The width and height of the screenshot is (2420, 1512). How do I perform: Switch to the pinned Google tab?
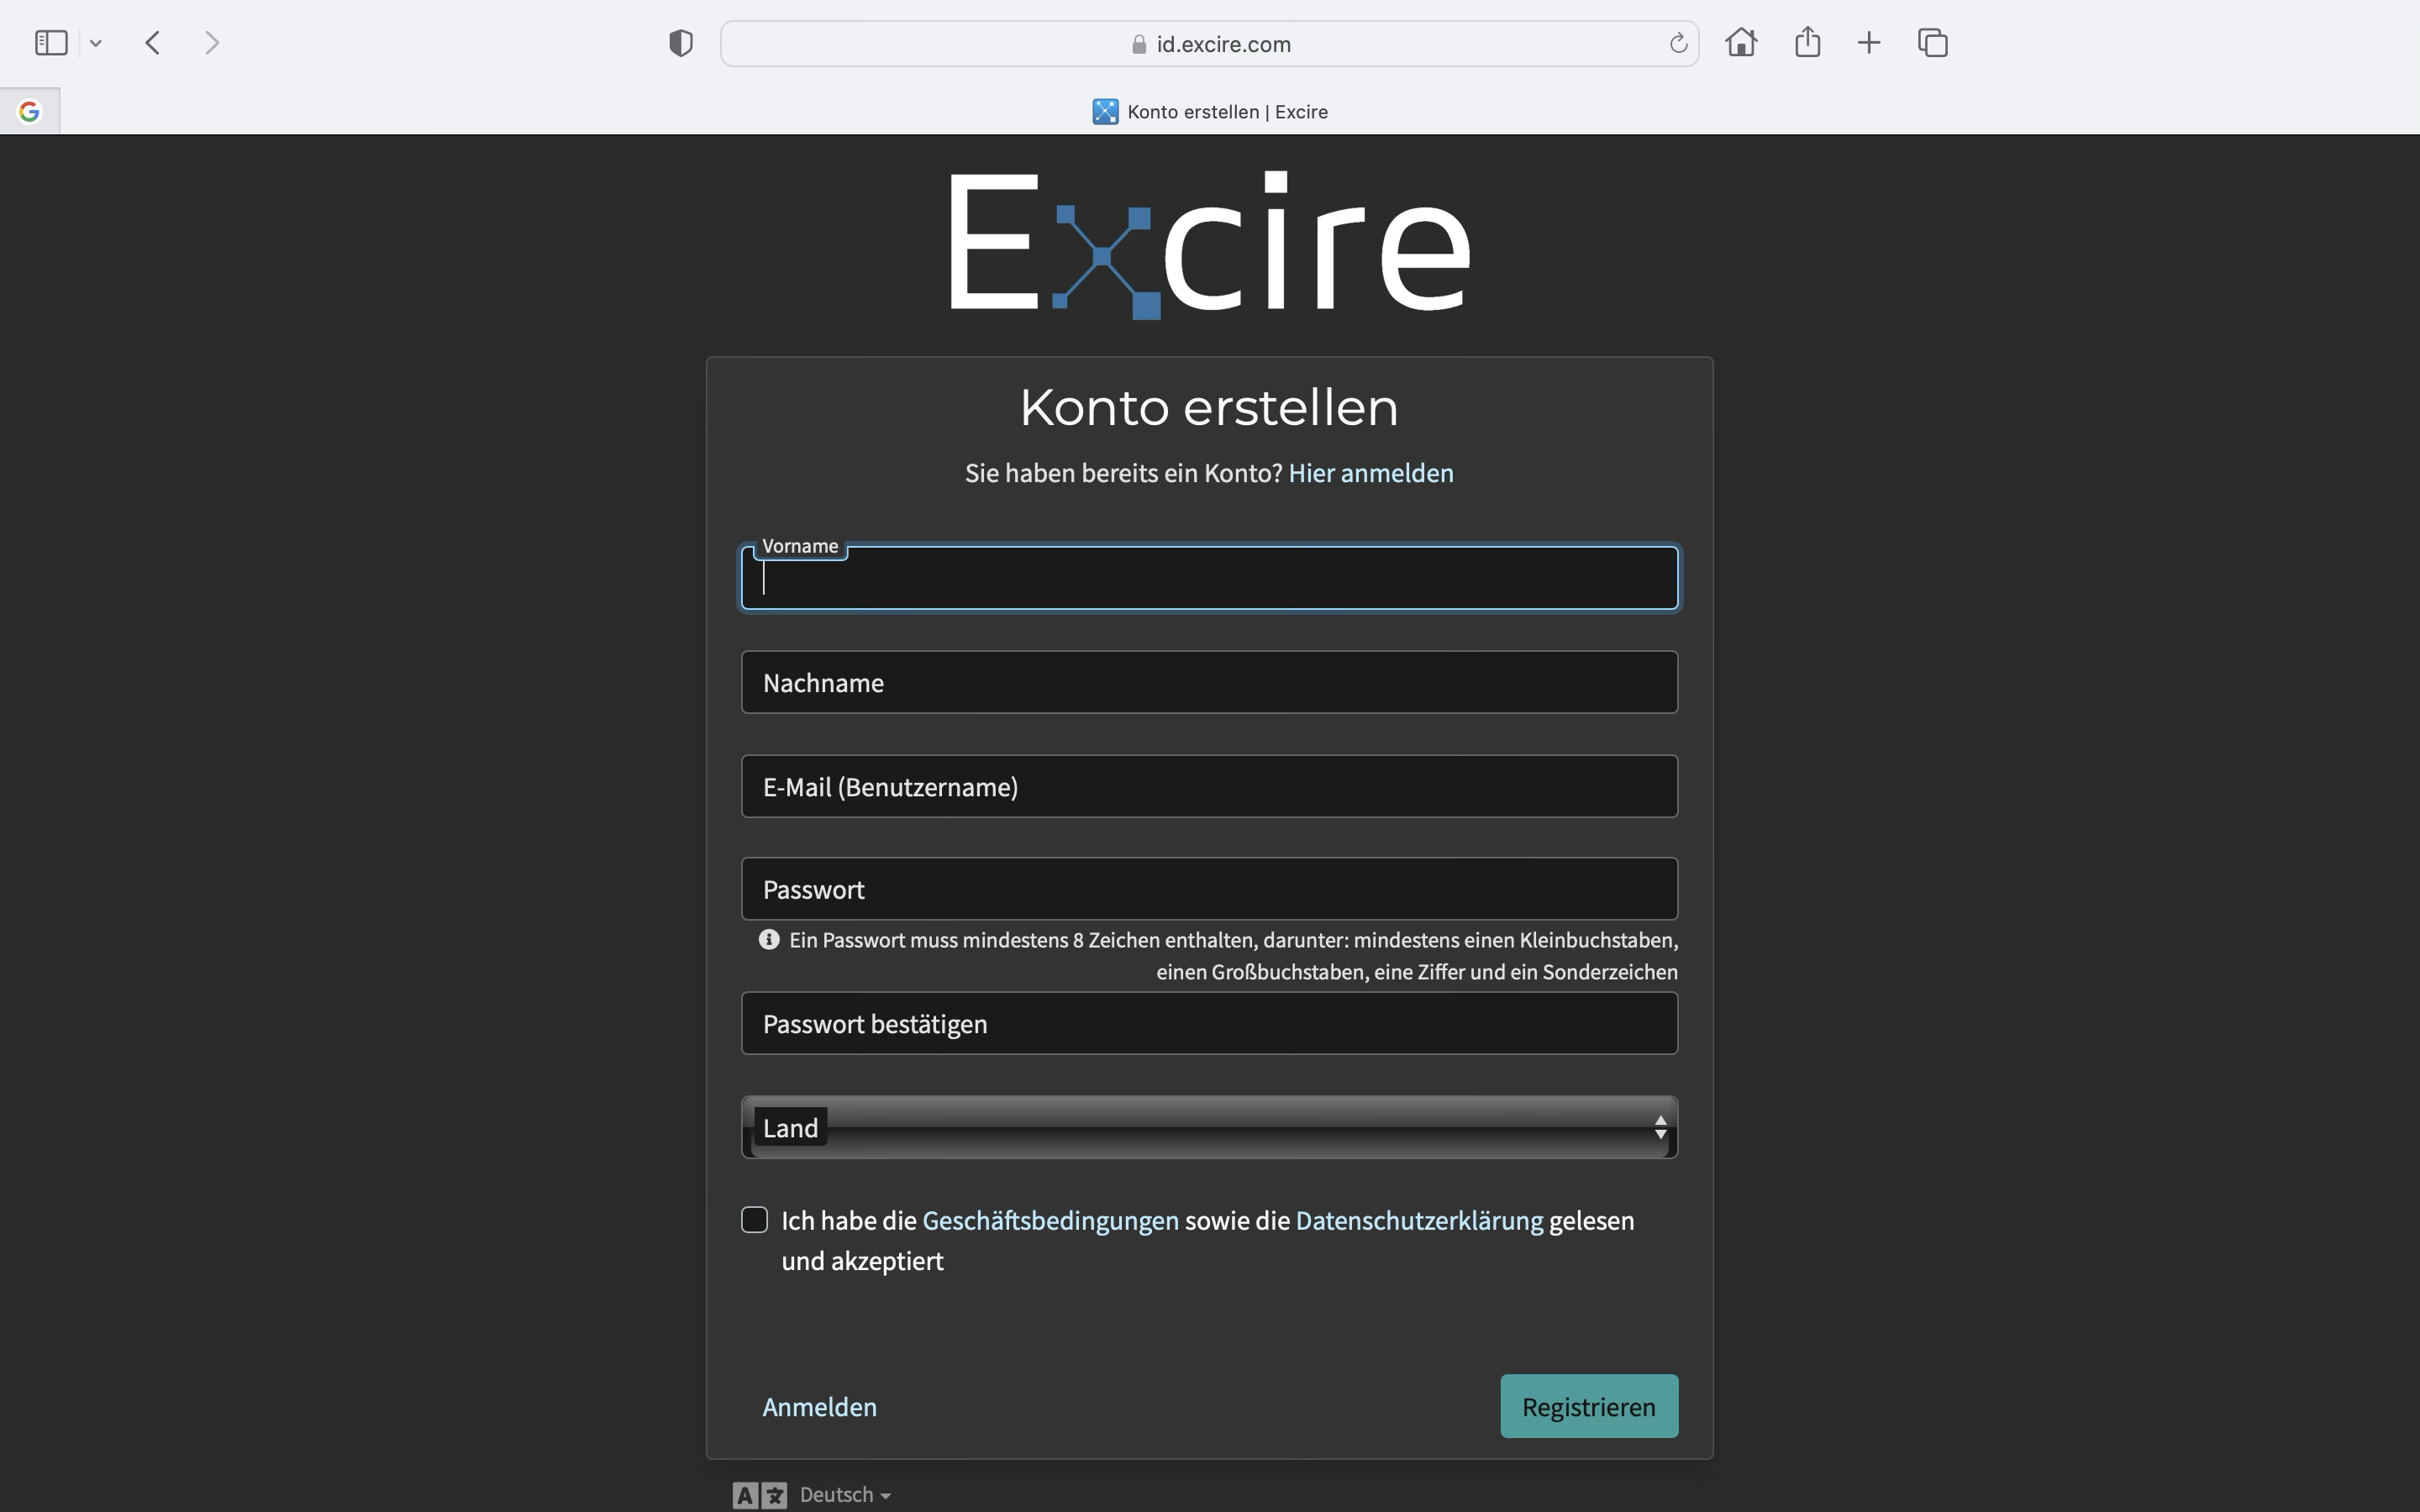(30, 111)
